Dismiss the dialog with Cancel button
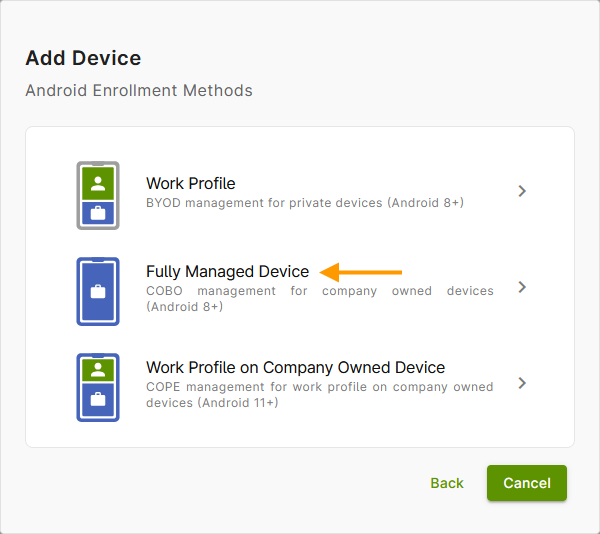Image resolution: width=600 pixels, height=534 pixels. pyautogui.click(x=527, y=483)
